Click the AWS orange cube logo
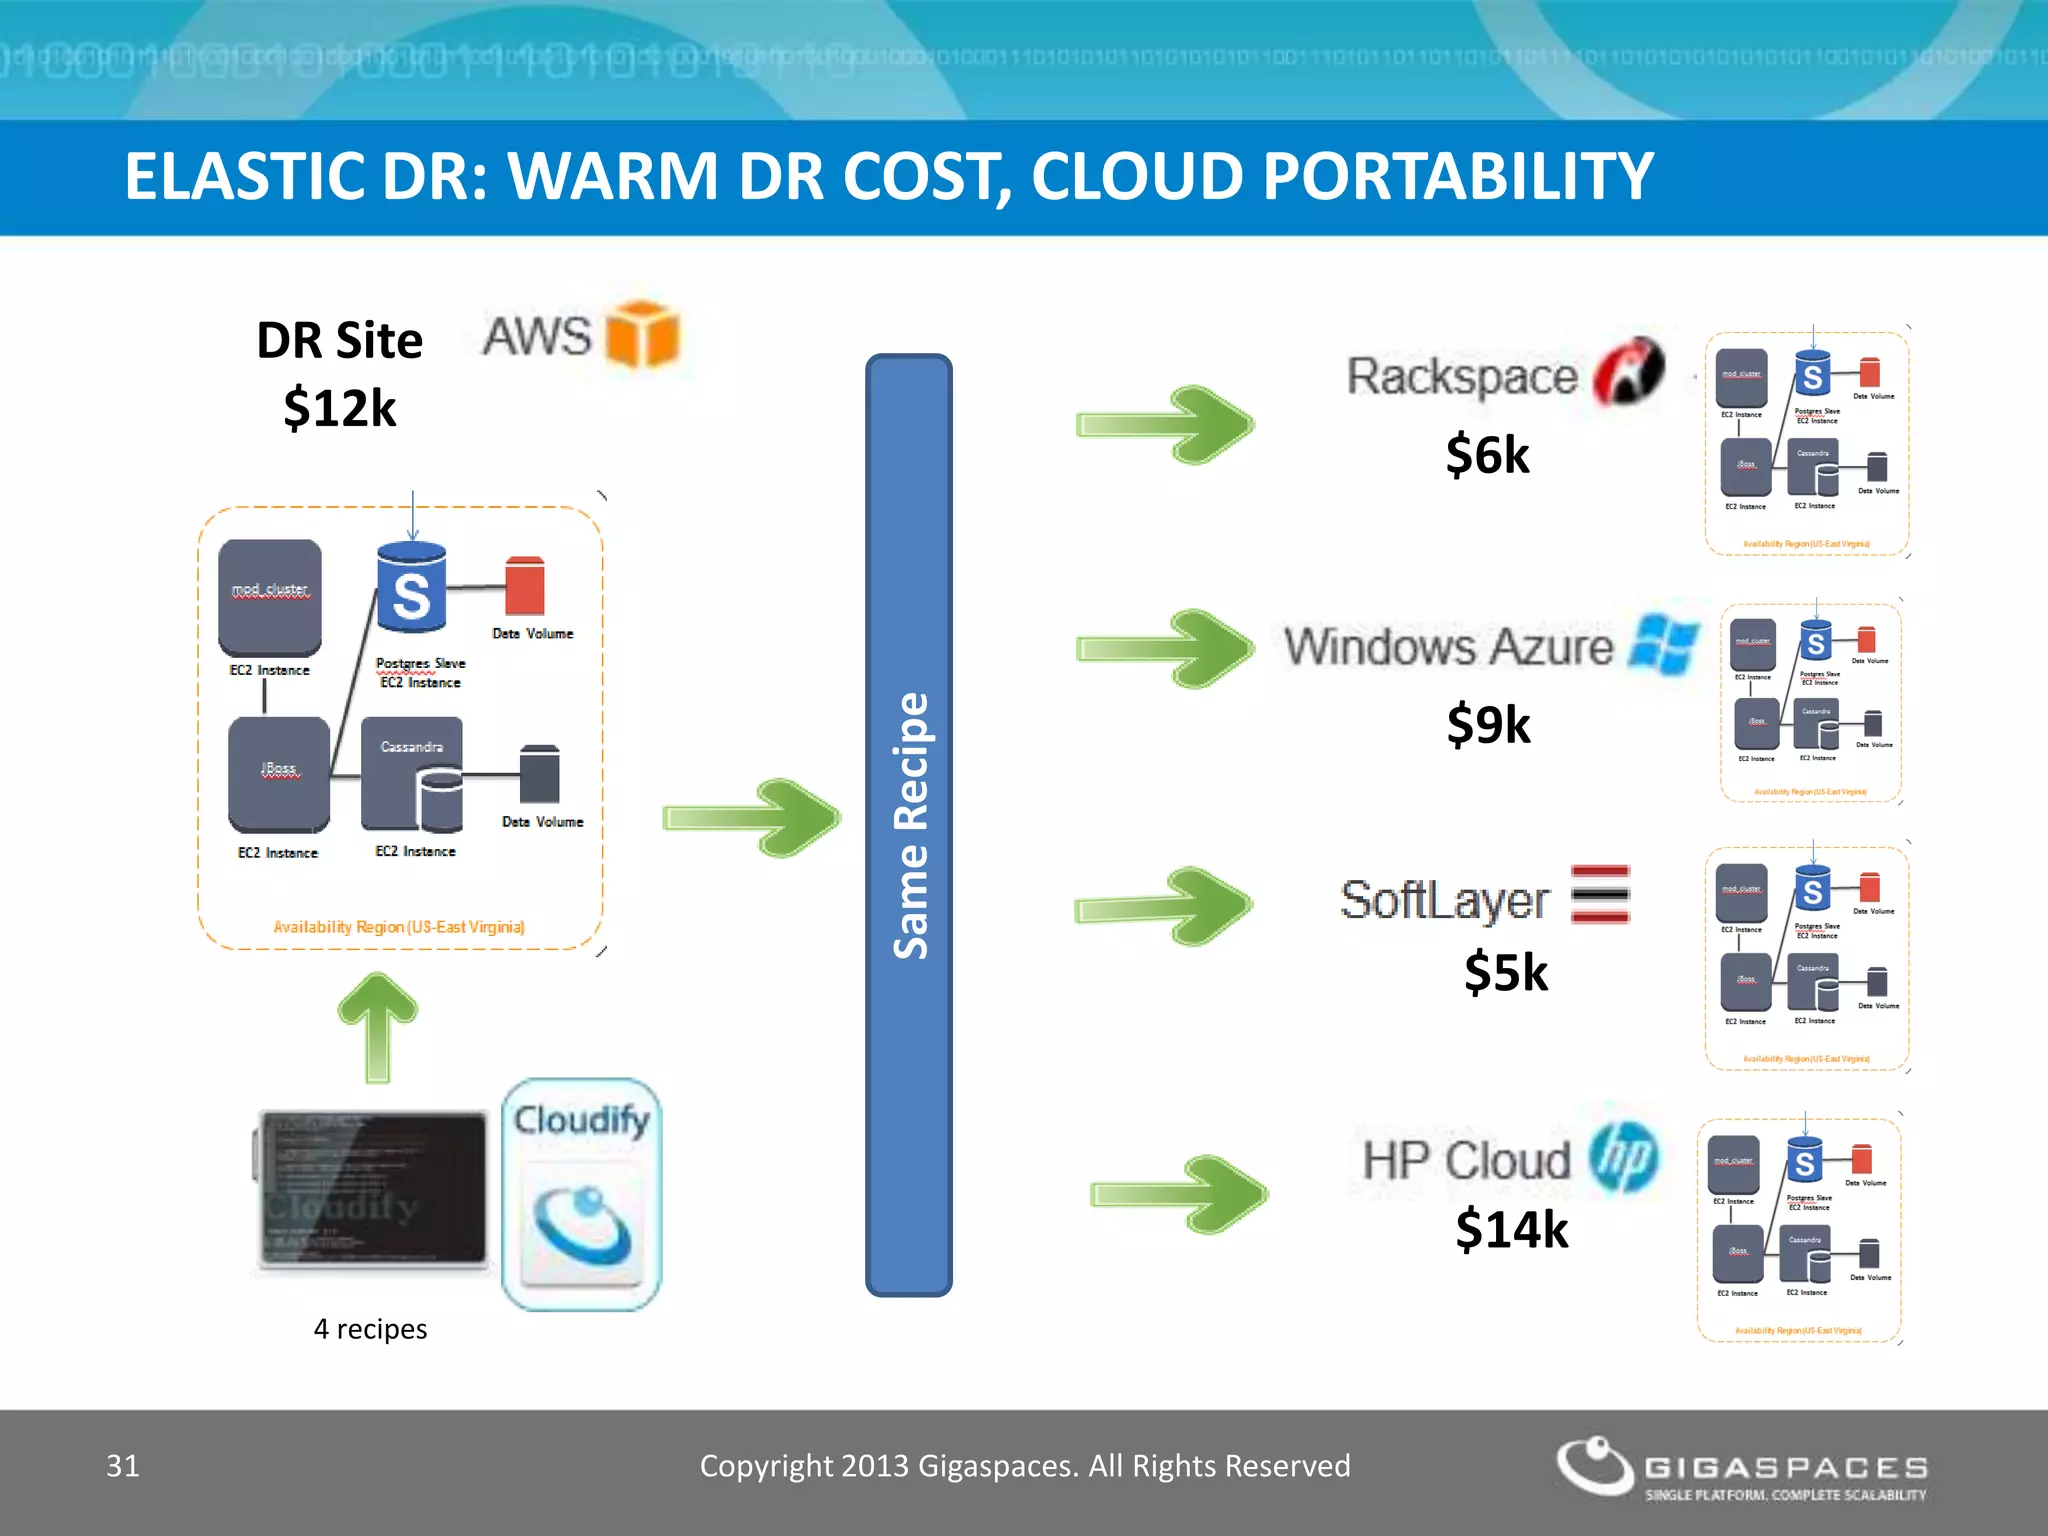Image resolution: width=2048 pixels, height=1536 pixels. tap(643, 334)
